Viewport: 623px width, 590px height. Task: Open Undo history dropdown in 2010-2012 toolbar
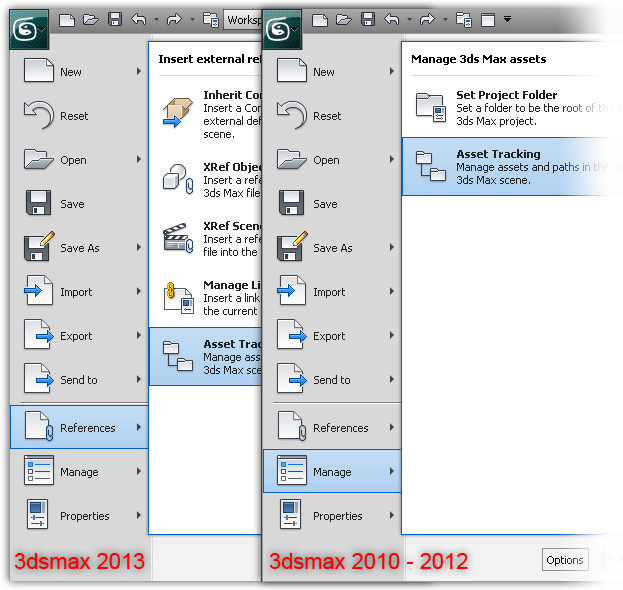tap(409, 19)
